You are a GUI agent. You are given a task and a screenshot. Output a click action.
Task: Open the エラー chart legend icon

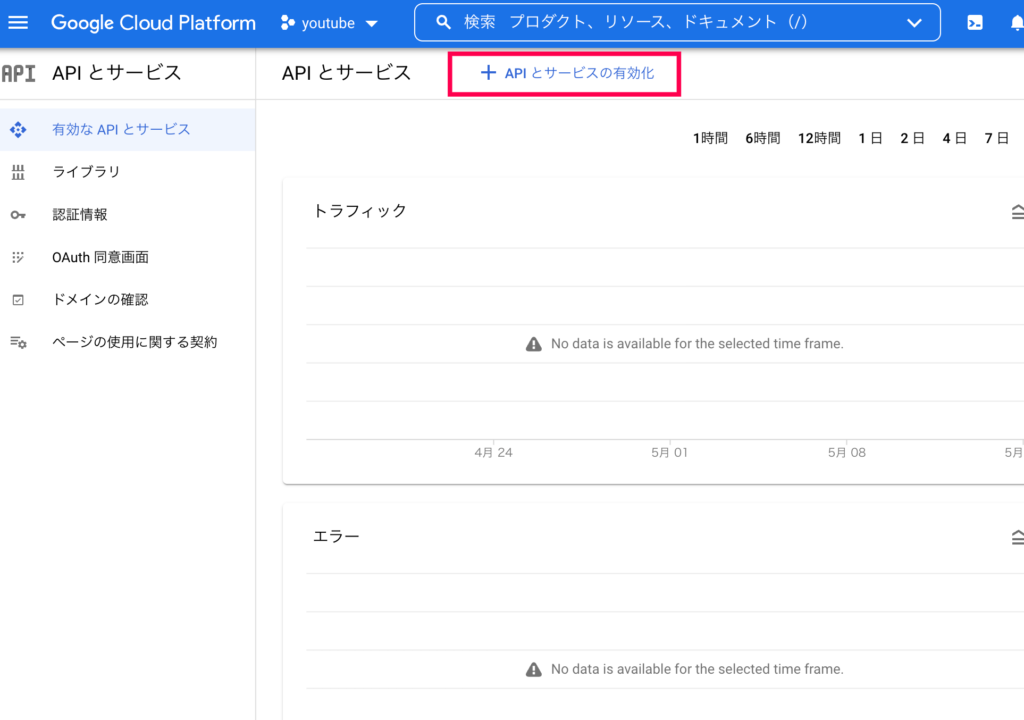click(x=1017, y=537)
